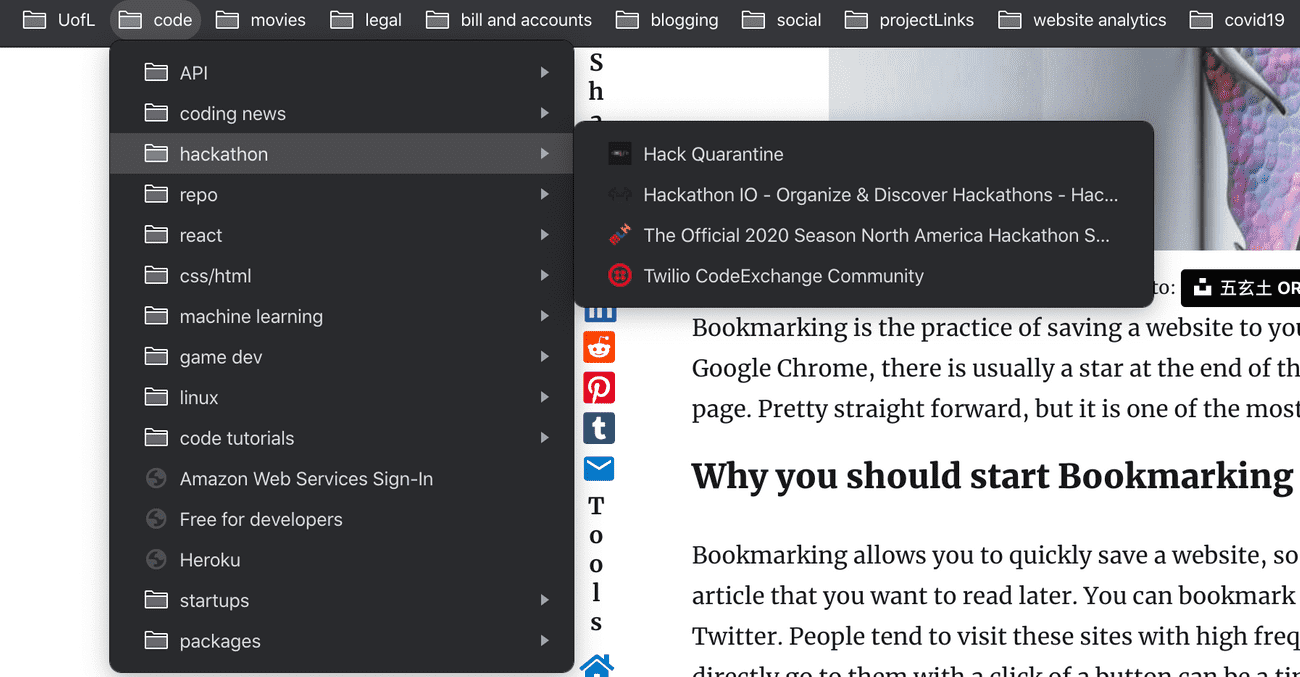Share via the Email envelope icon
The image size is (1300, 677).
pyautogui.click(x=599, y=468)
